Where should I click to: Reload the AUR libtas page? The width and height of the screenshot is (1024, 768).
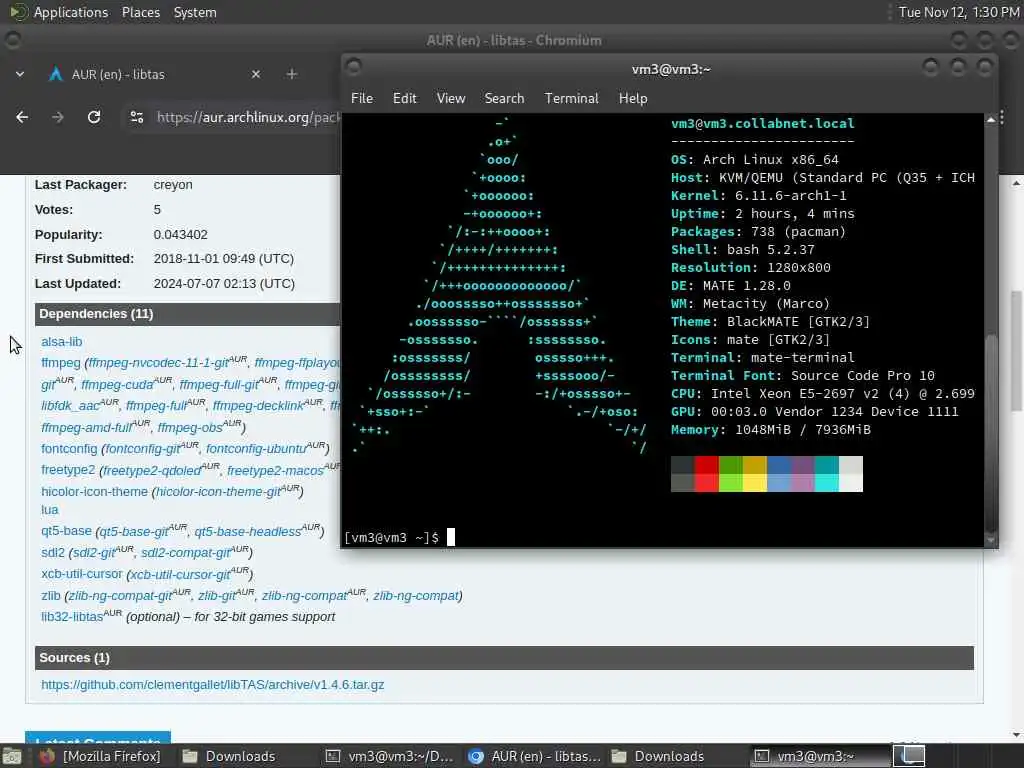coord(94,117)
